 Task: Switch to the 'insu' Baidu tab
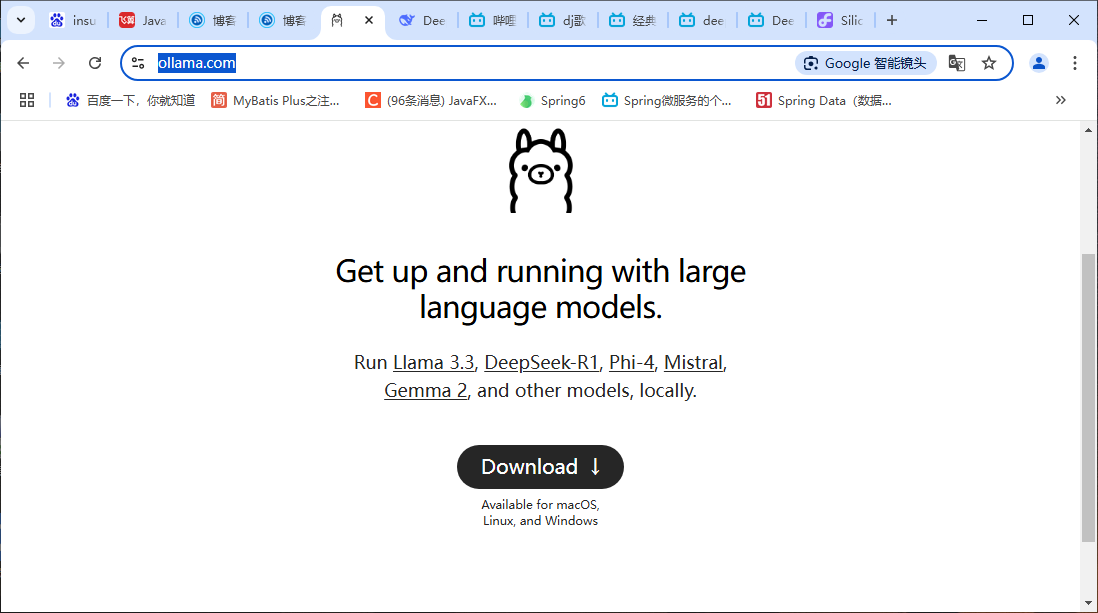(74, 20)
